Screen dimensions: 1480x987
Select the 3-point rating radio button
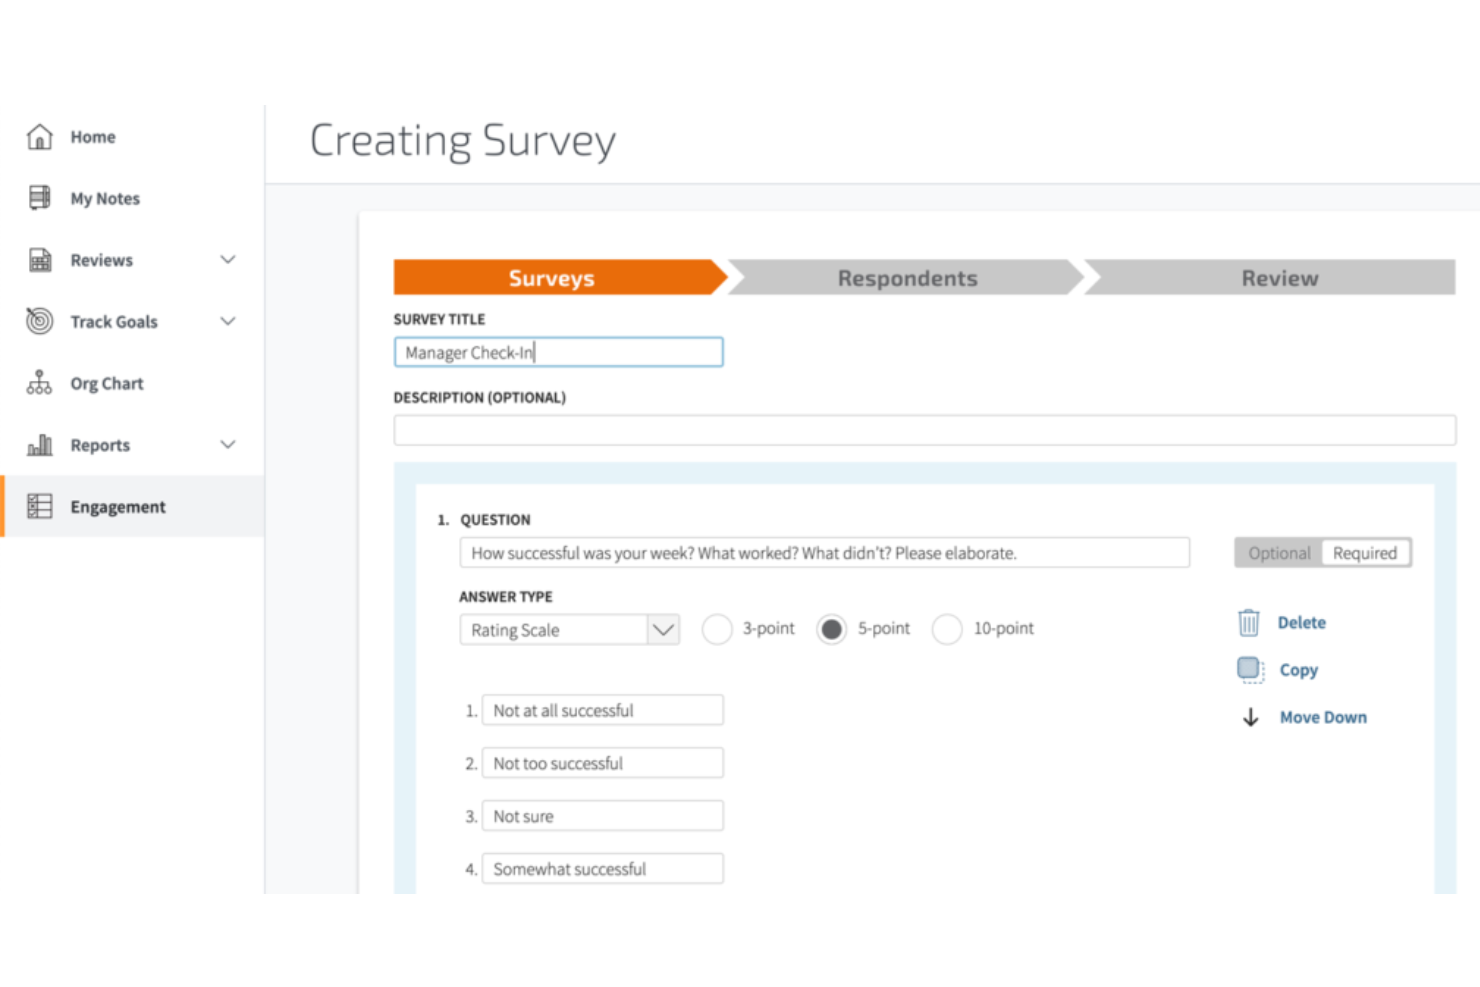[717, 629]
